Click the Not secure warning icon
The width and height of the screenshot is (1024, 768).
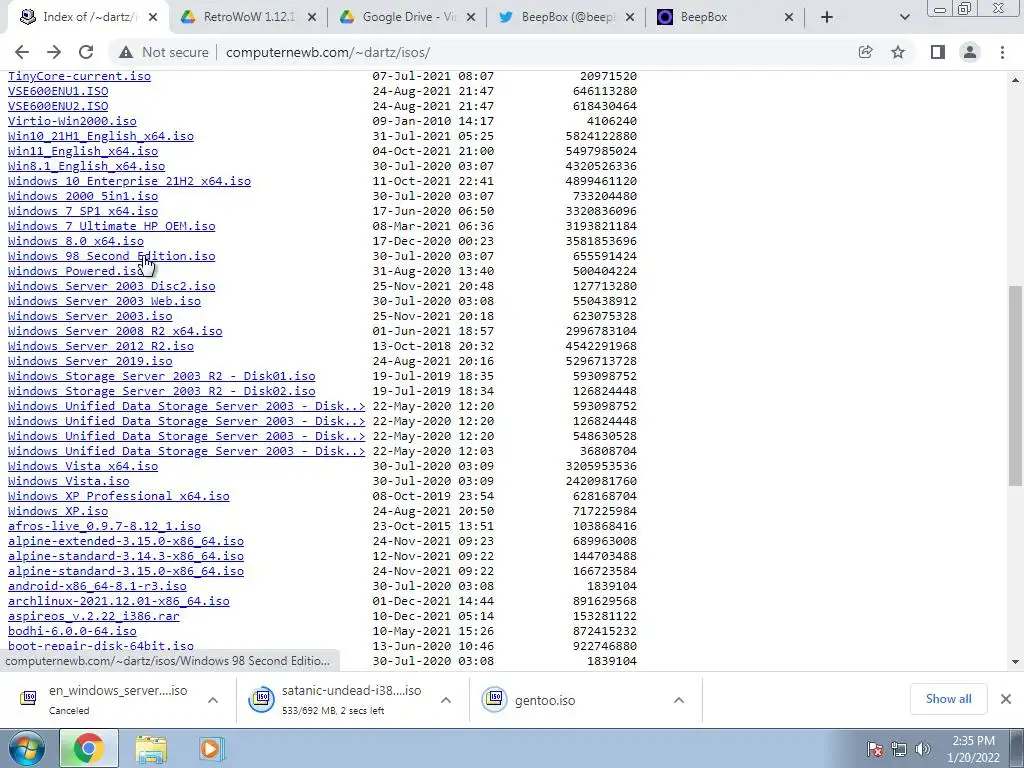pos(126,52)
